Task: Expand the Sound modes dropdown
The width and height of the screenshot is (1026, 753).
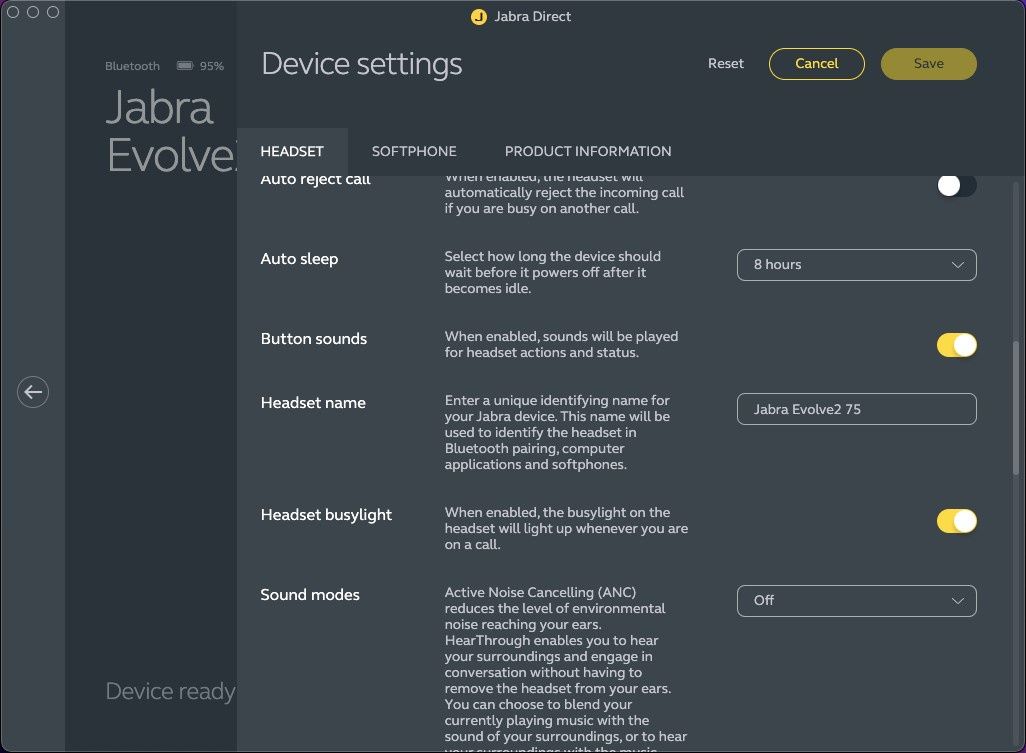Action: [x=857, y=601]
